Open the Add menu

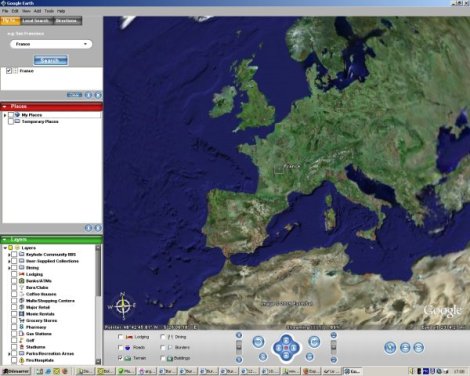[37, 11]
